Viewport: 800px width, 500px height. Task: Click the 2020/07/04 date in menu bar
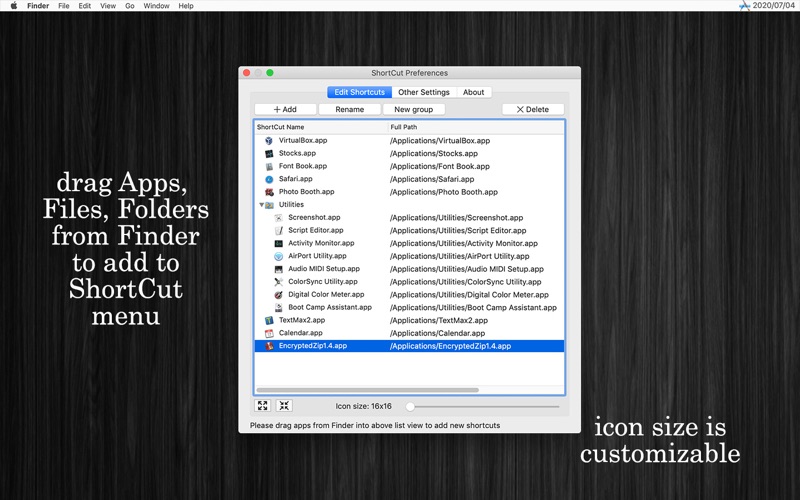pyautogui.click(x=773, y=6)
